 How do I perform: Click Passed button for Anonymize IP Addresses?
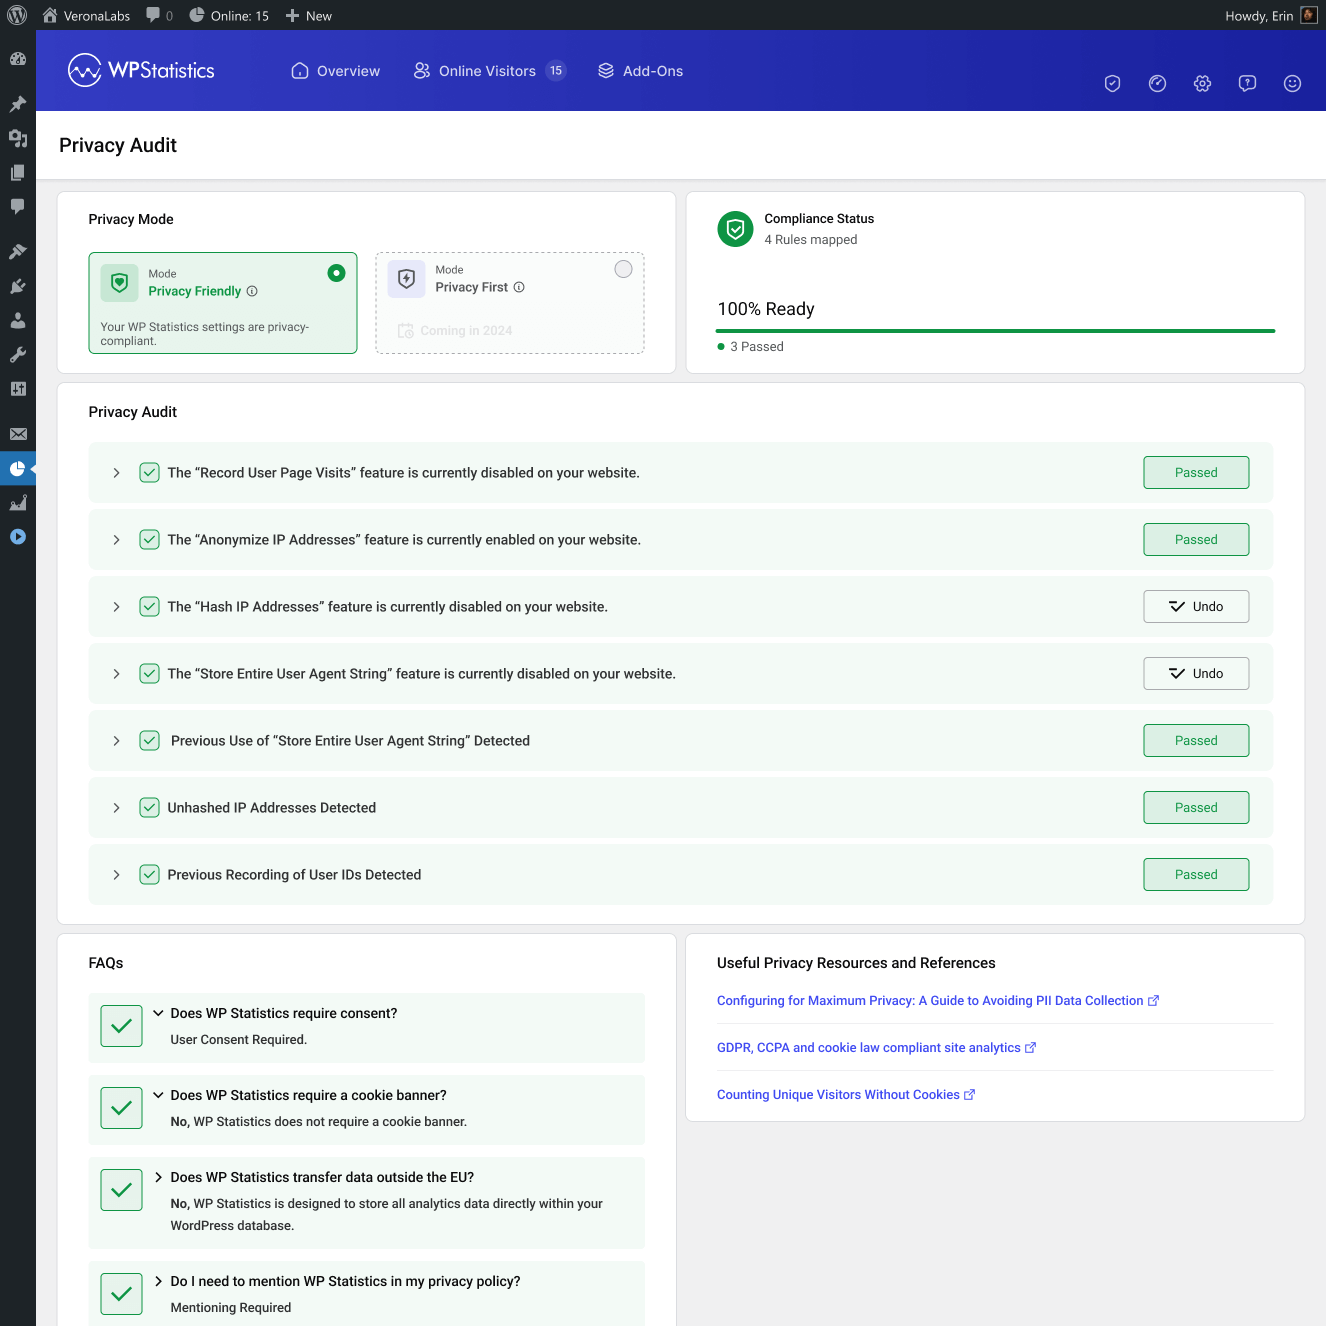[x=1196, y=540]
